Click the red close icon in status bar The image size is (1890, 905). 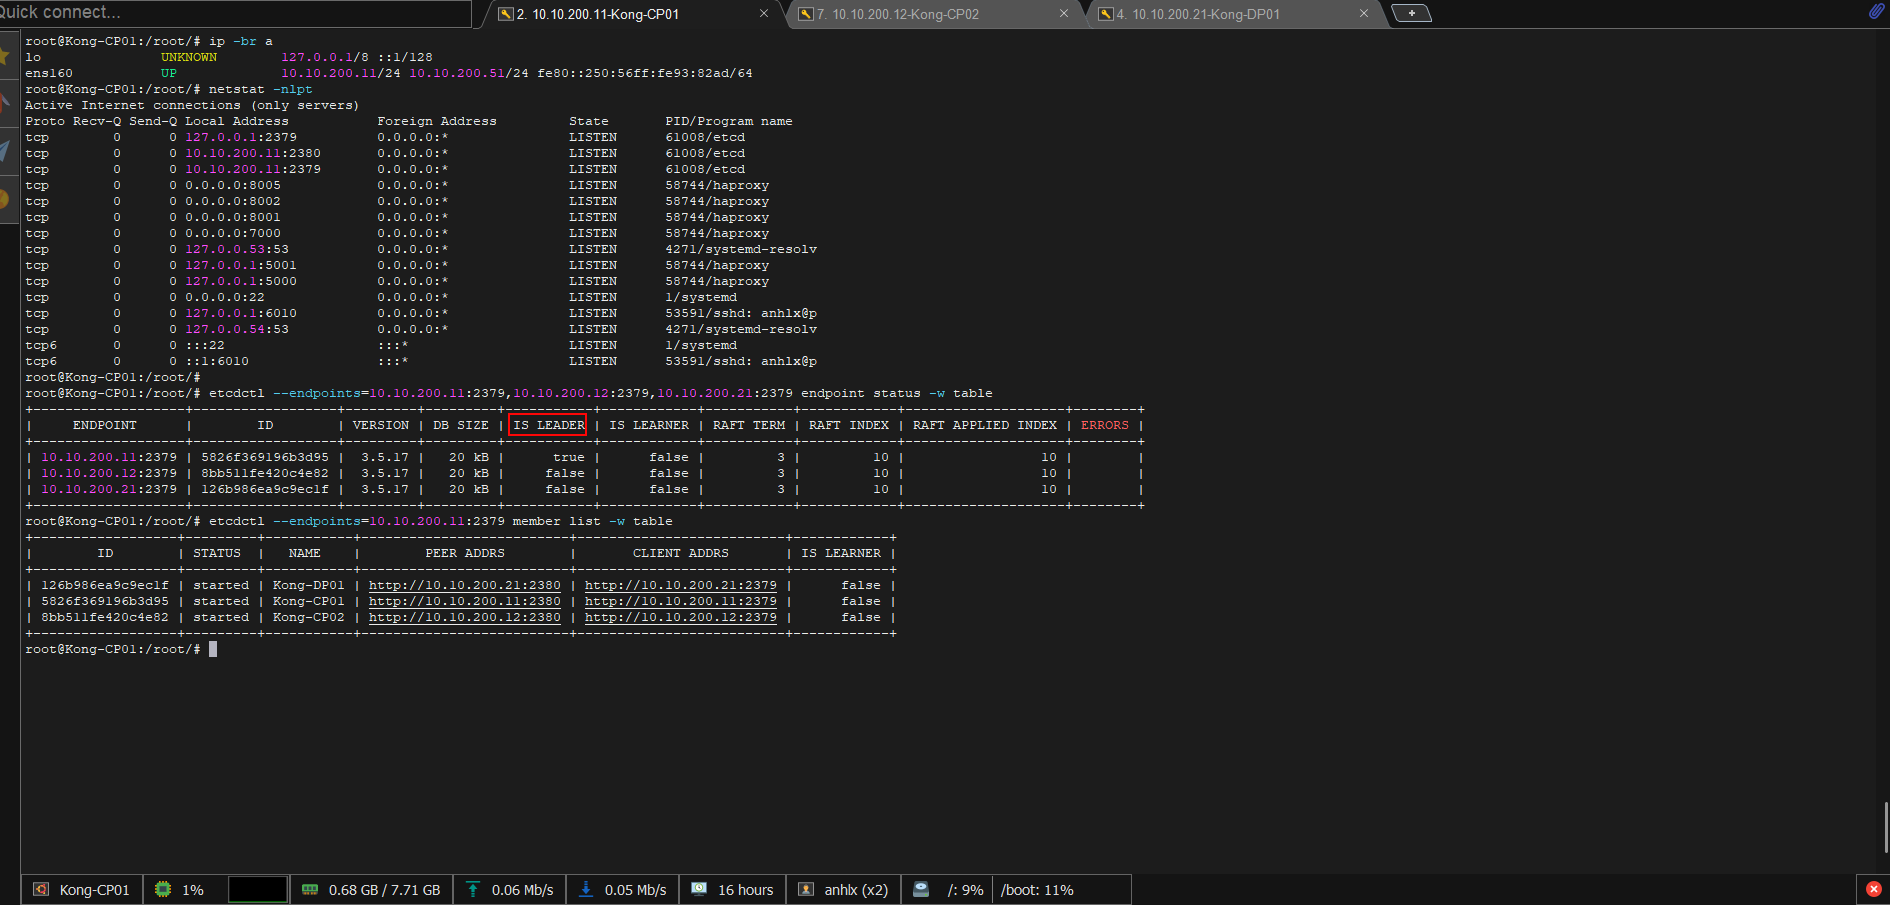1874,889
